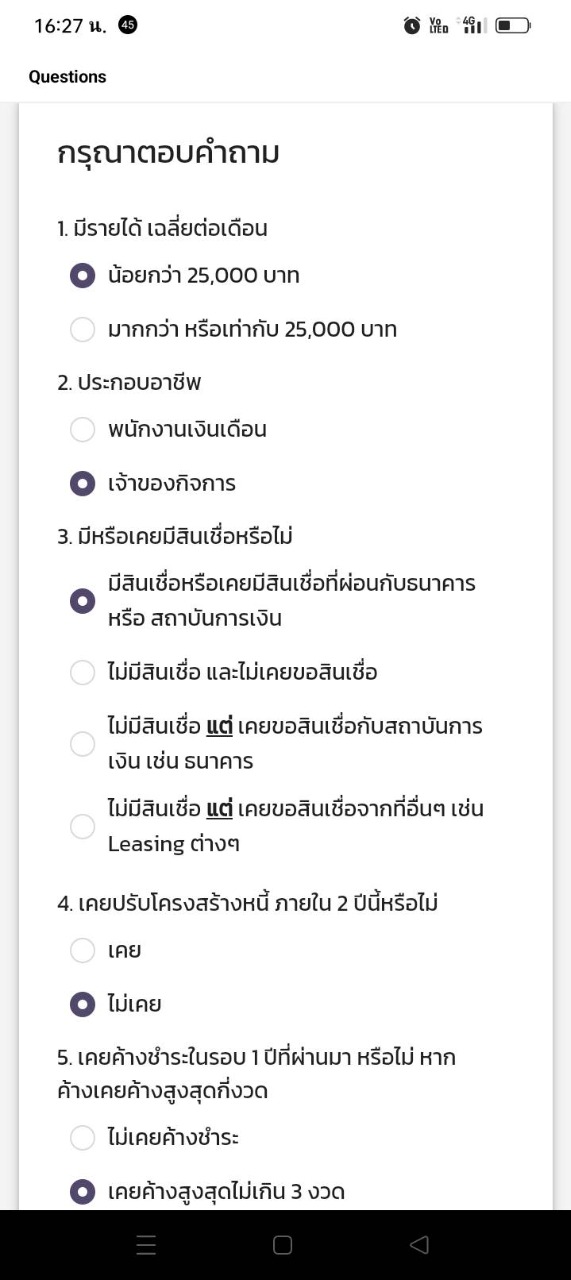Viewport: 571px width, 1280px height.
Task: Open recent apps menu icon
Action: point(146,1245)
